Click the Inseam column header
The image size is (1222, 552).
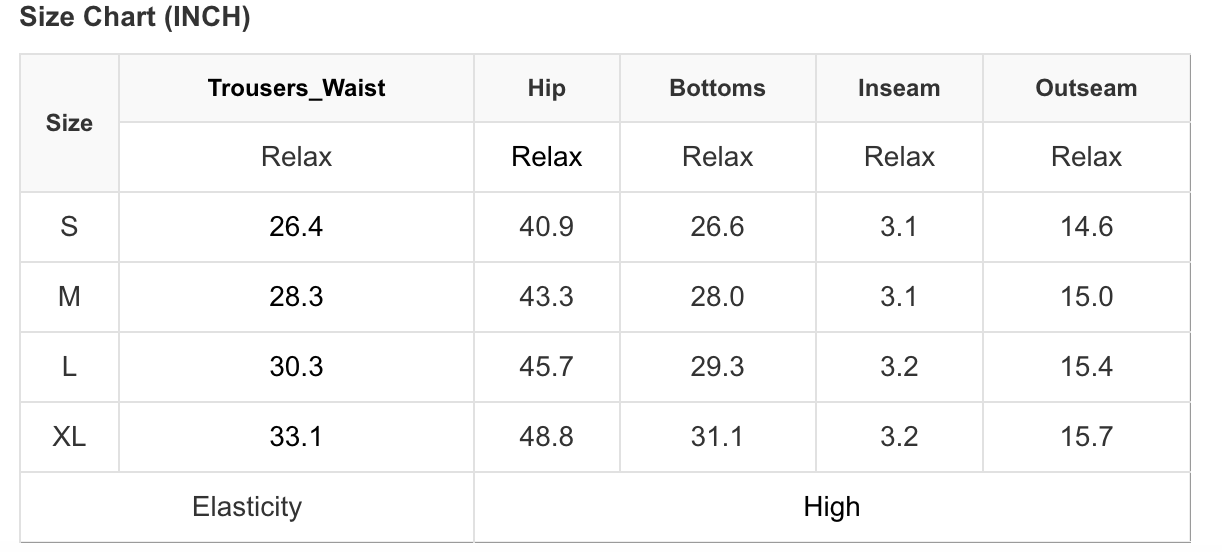click(898, 88)
